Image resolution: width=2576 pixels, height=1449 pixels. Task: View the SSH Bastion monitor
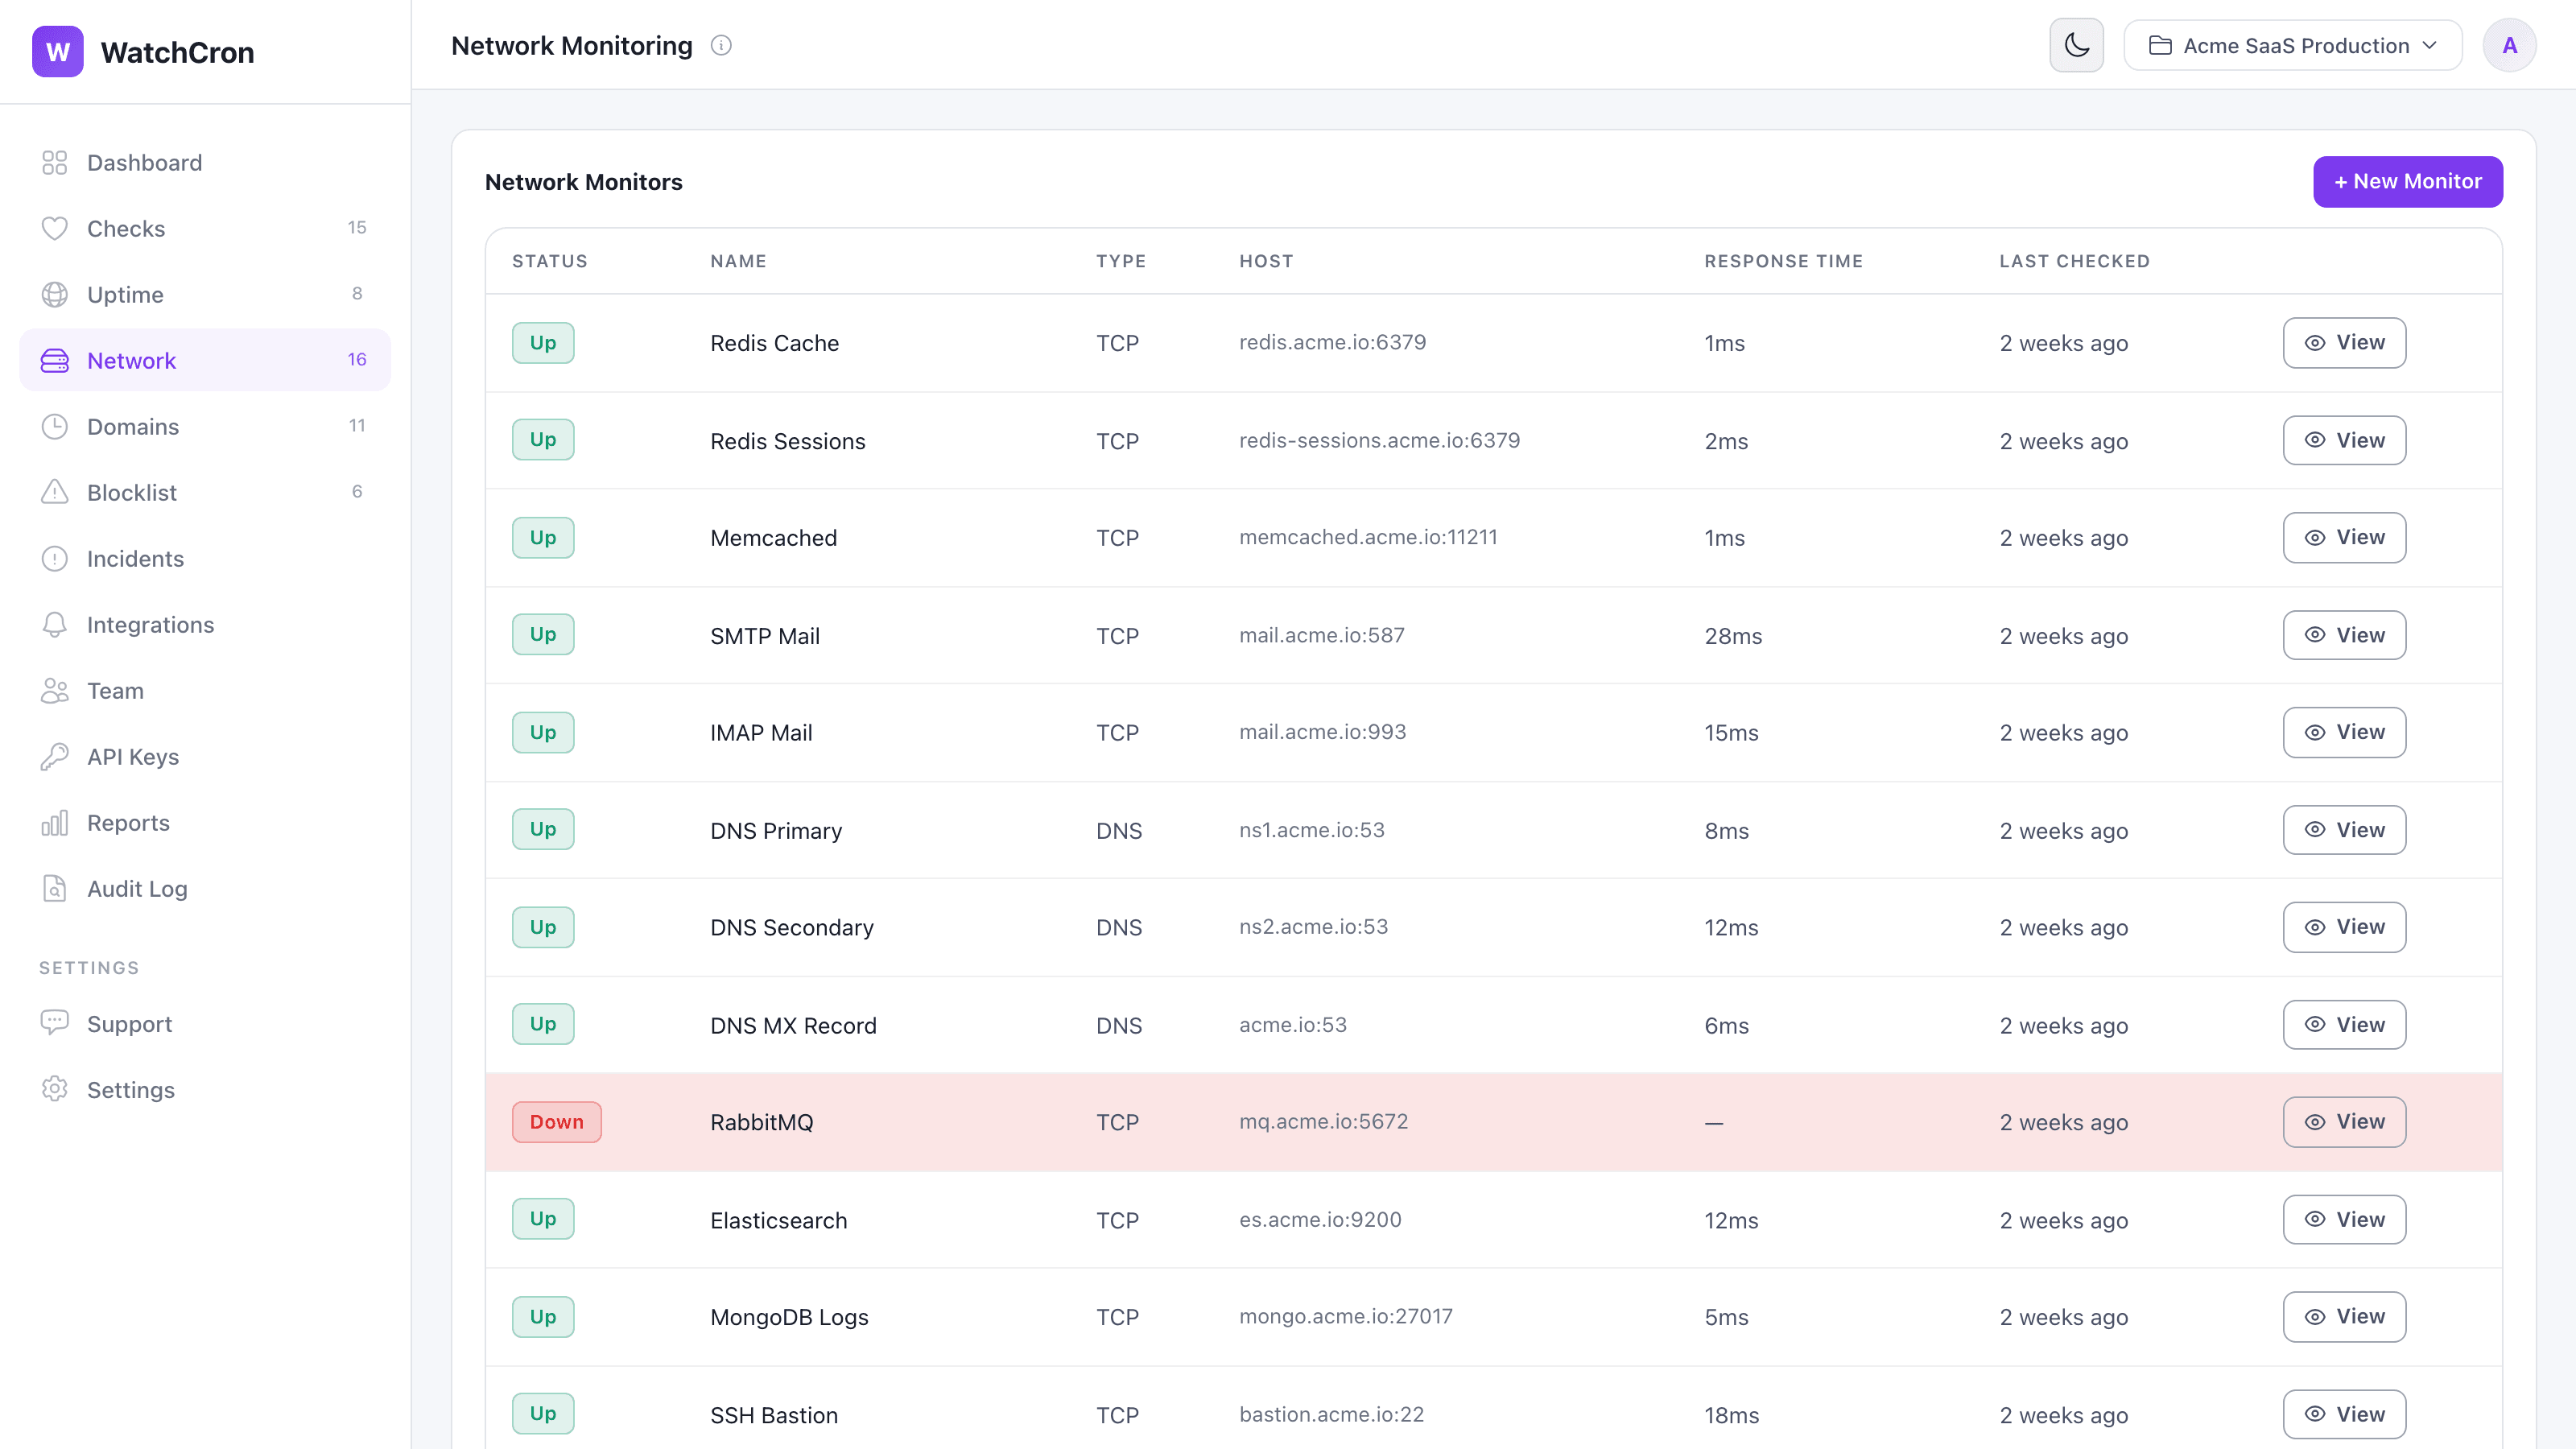[x=2344, y=1415]
